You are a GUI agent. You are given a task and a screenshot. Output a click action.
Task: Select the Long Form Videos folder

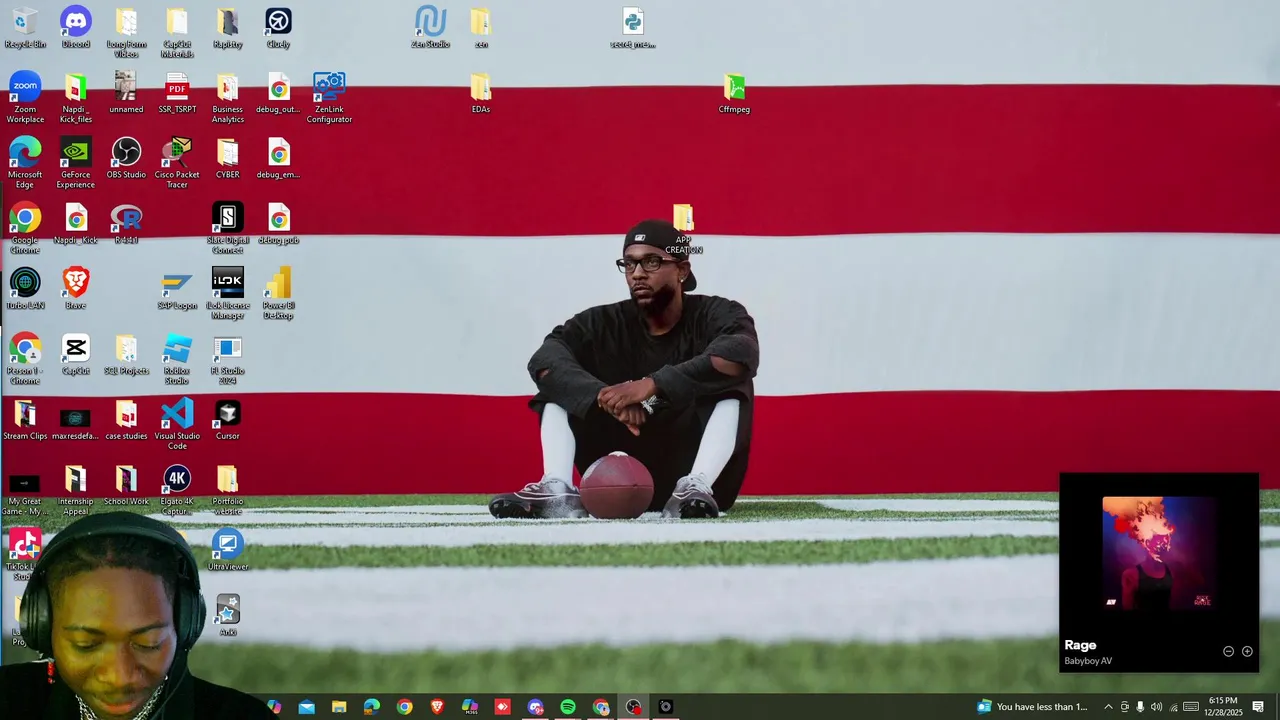pos(126,33)
